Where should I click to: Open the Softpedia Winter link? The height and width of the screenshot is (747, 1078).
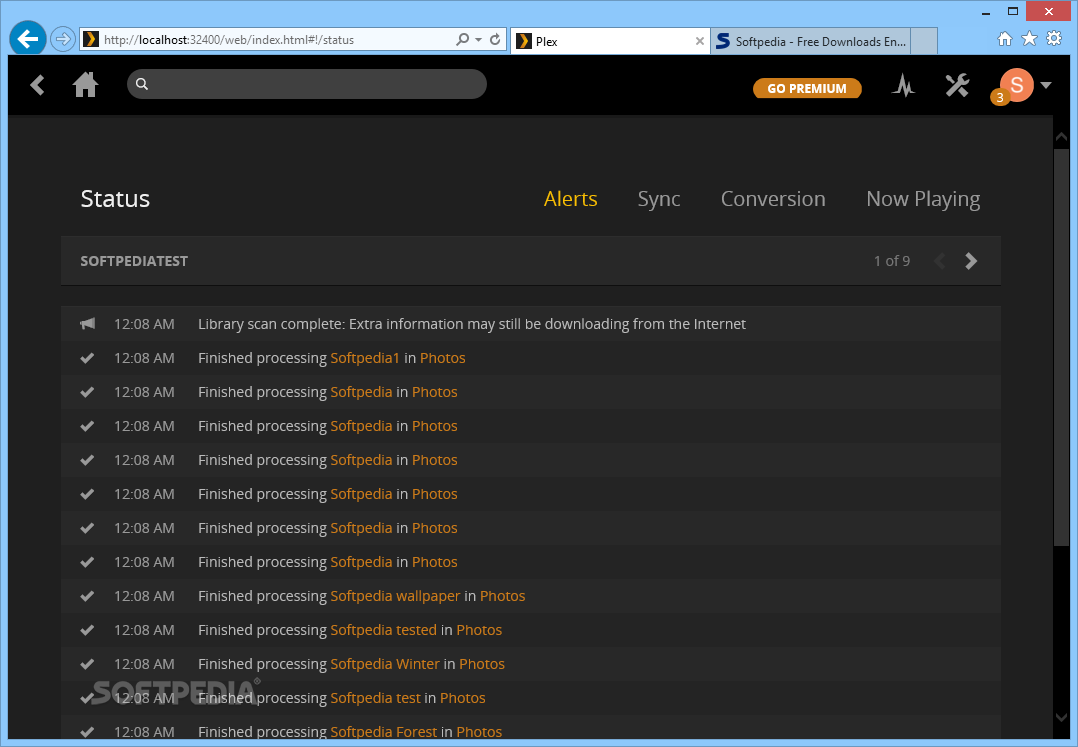tap(385, 664)
